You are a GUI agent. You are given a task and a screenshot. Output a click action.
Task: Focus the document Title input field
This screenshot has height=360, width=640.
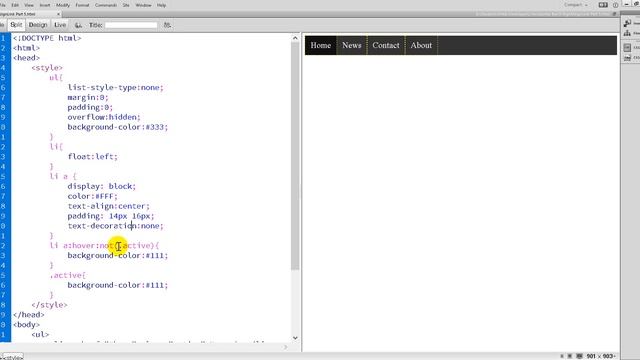click(131, 25)
